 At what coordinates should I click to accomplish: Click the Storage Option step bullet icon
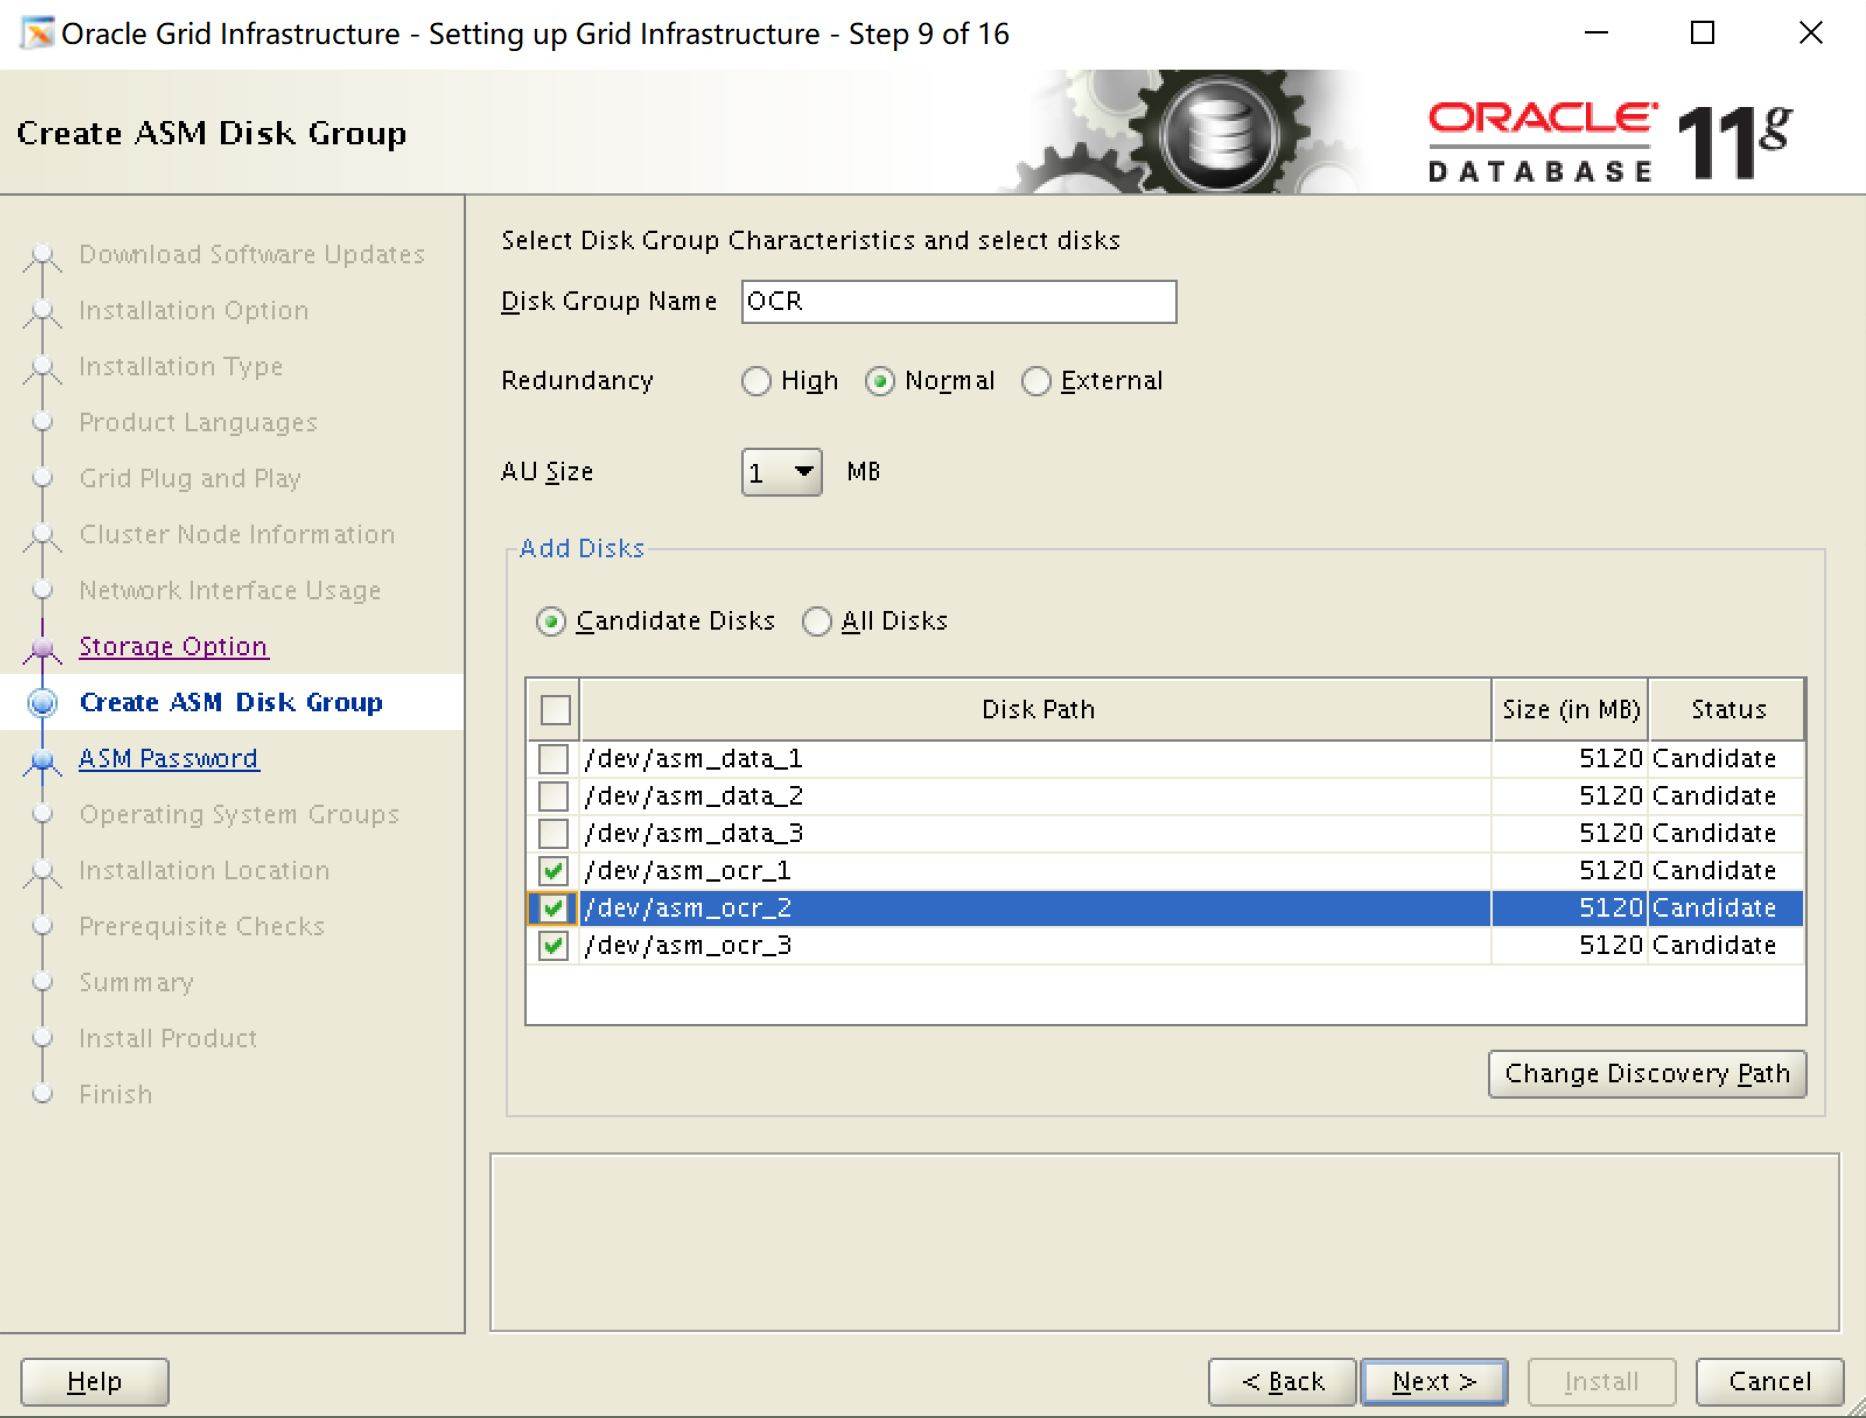[42, 648]
